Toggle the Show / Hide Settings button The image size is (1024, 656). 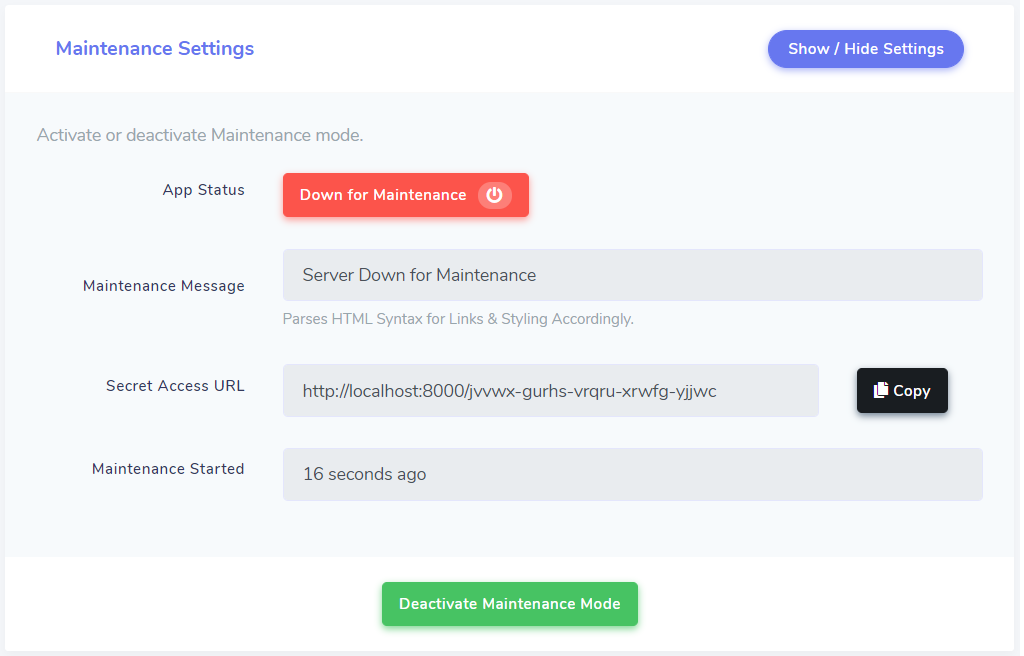pyautogui.click(x=865, y=49)
